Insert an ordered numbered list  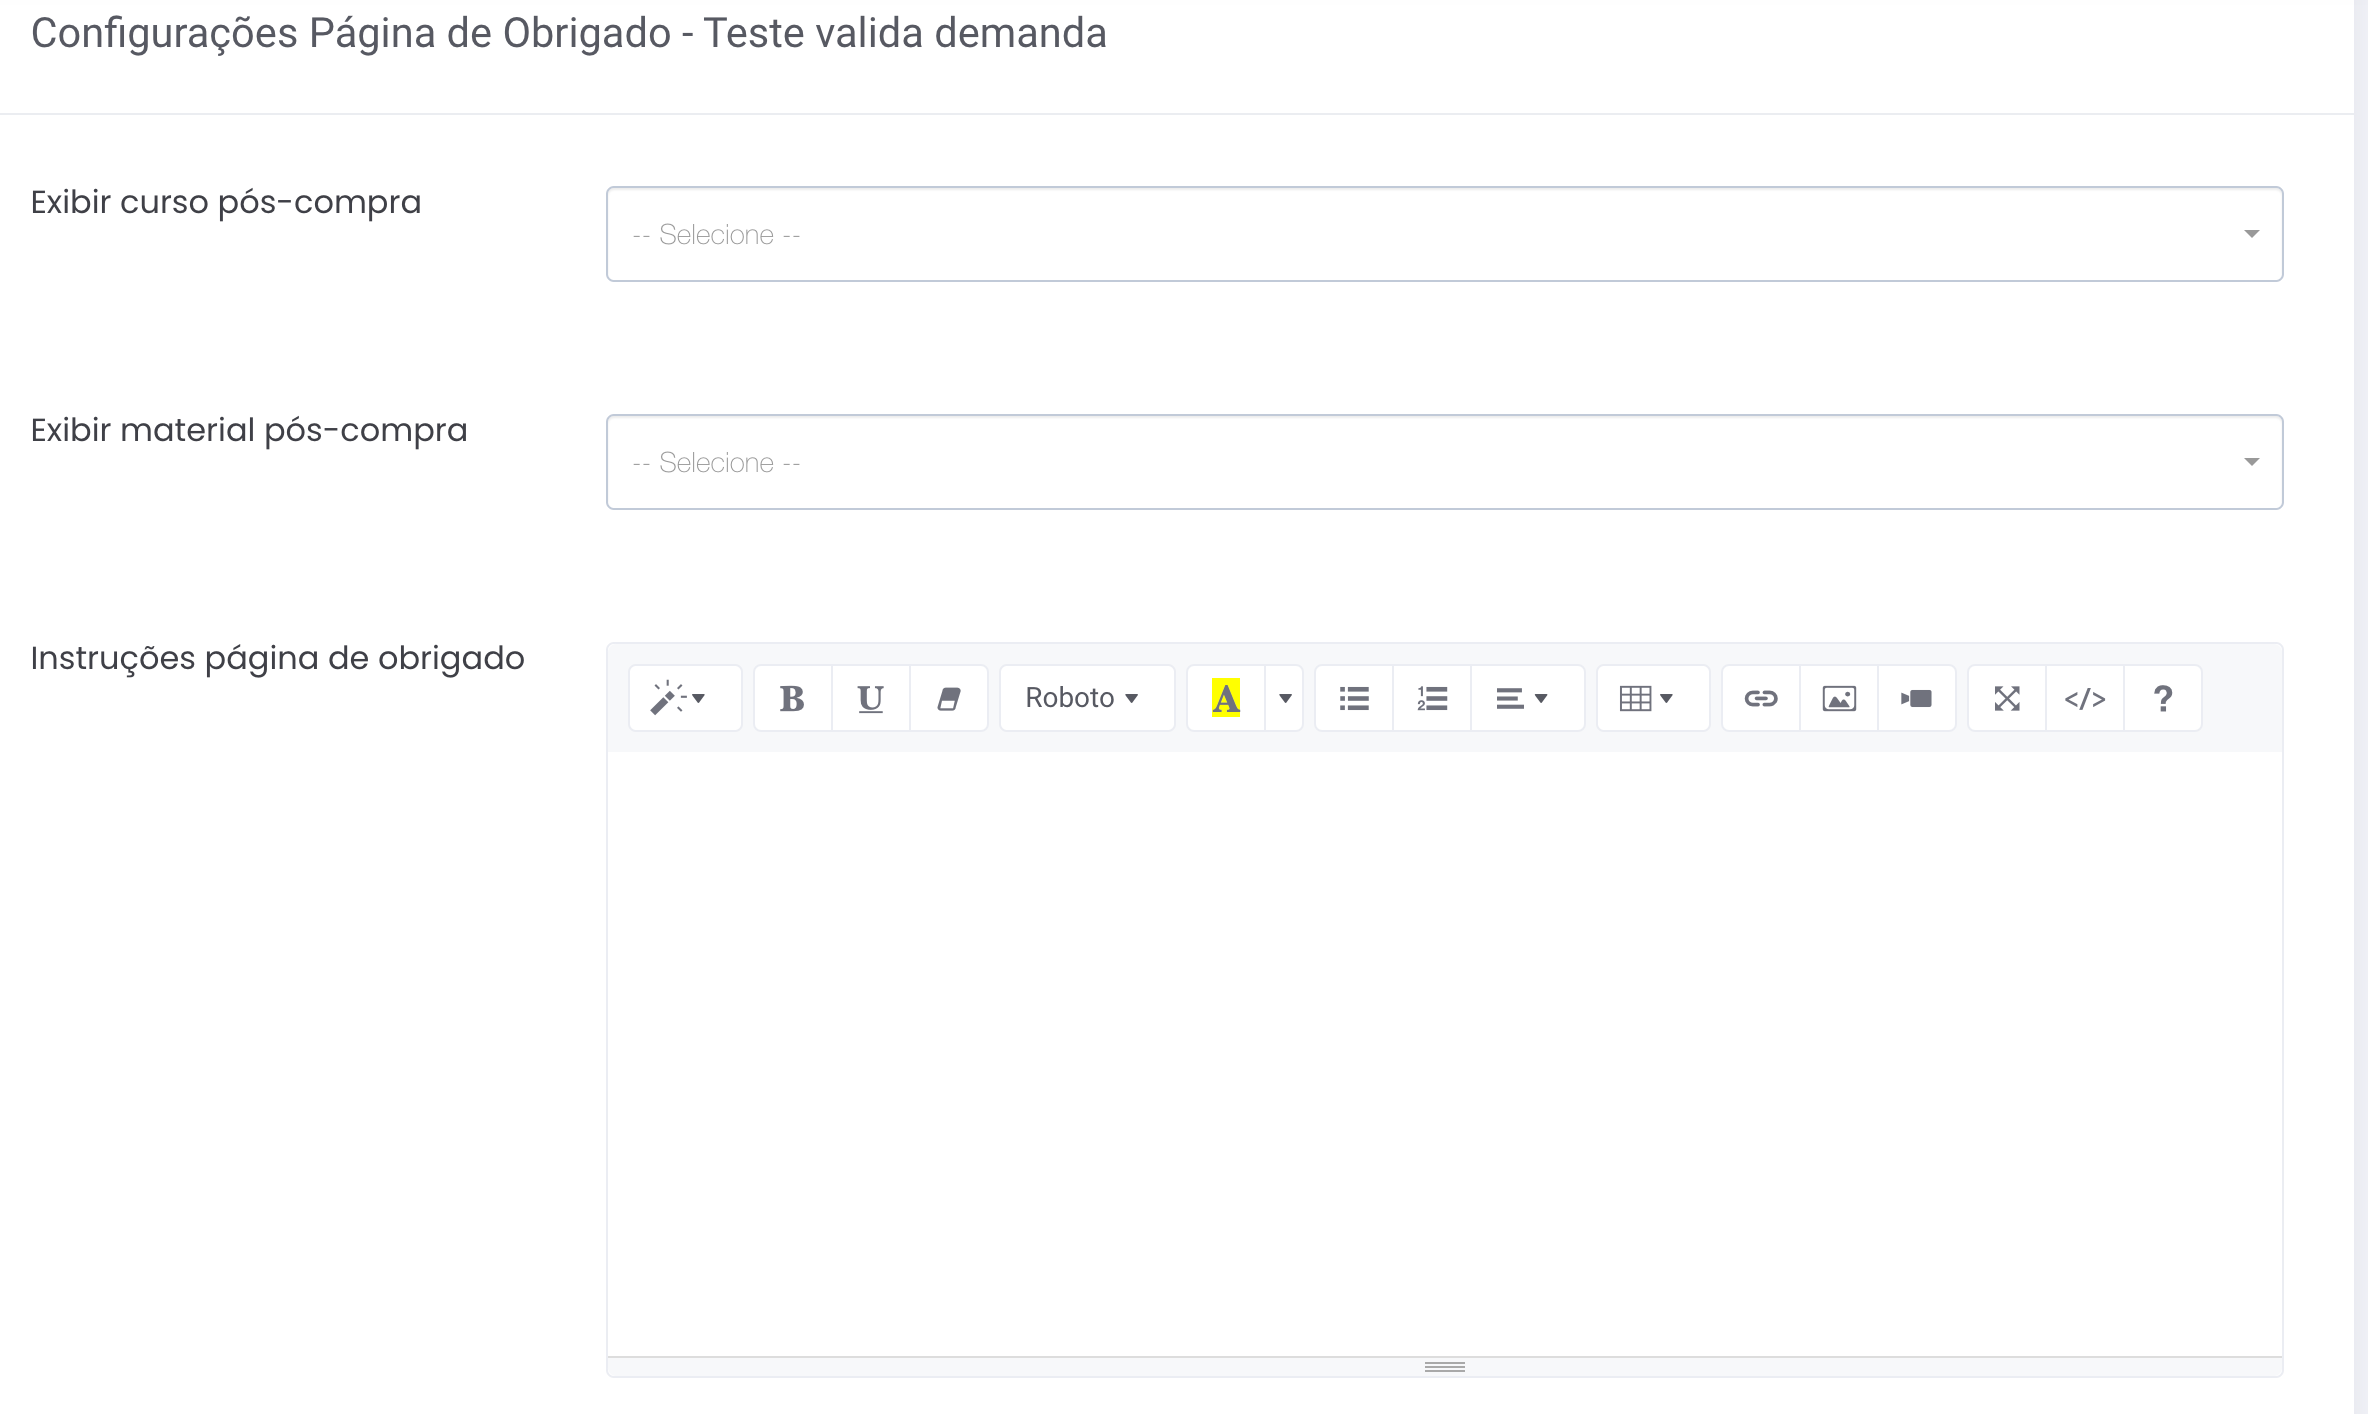click(1432, 698)
